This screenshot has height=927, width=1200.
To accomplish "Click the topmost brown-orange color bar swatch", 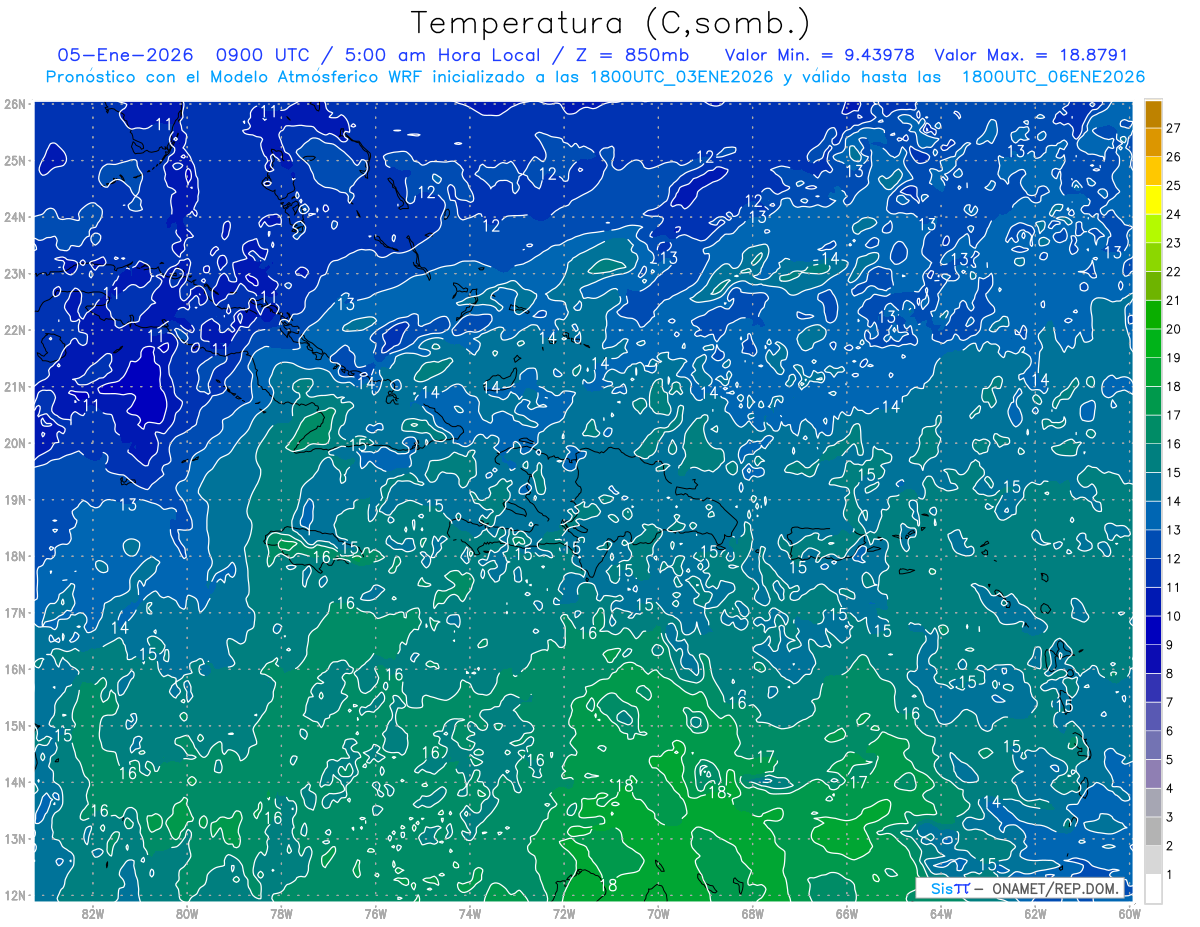I will (1154, 114).
